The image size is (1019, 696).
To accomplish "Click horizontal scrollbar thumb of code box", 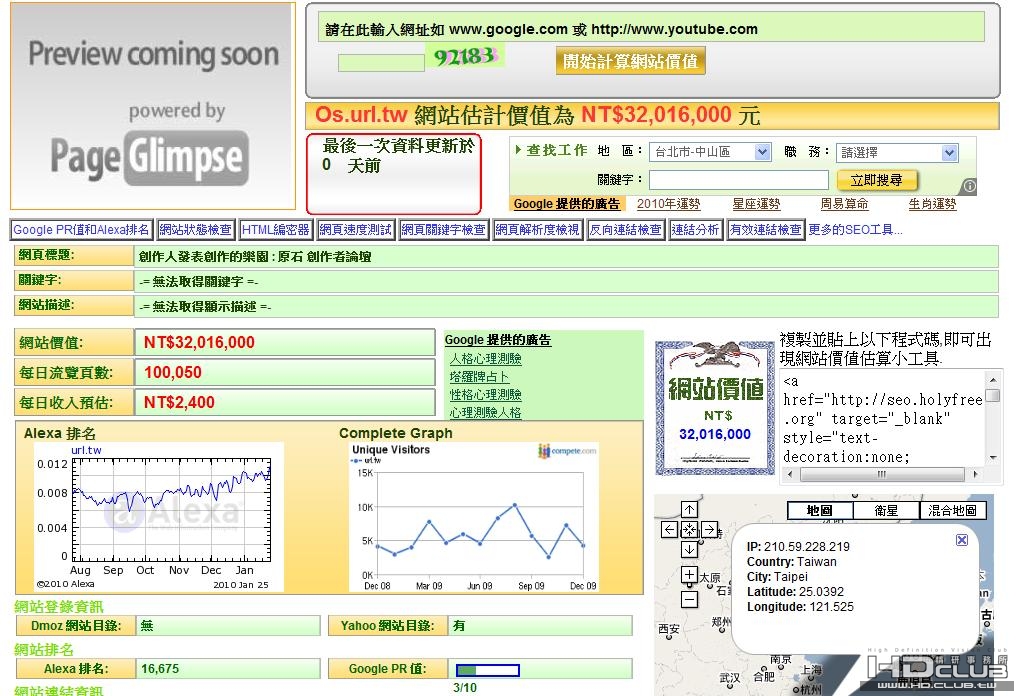I will pyautogui.click(x=882, y=474).
